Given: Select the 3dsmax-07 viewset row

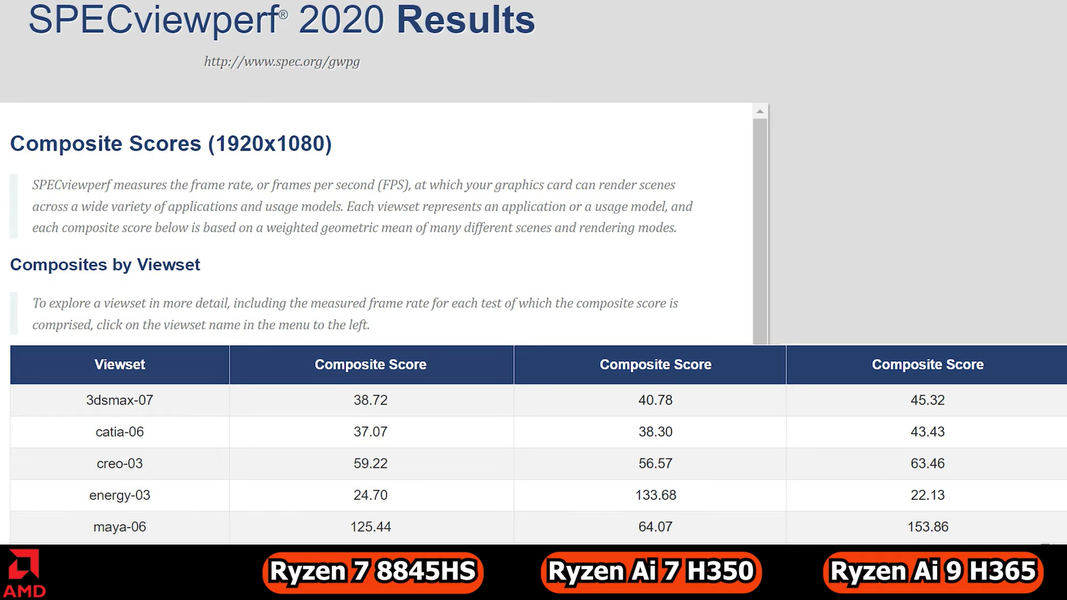Looking at the screenshot, I should click(120, 400).
